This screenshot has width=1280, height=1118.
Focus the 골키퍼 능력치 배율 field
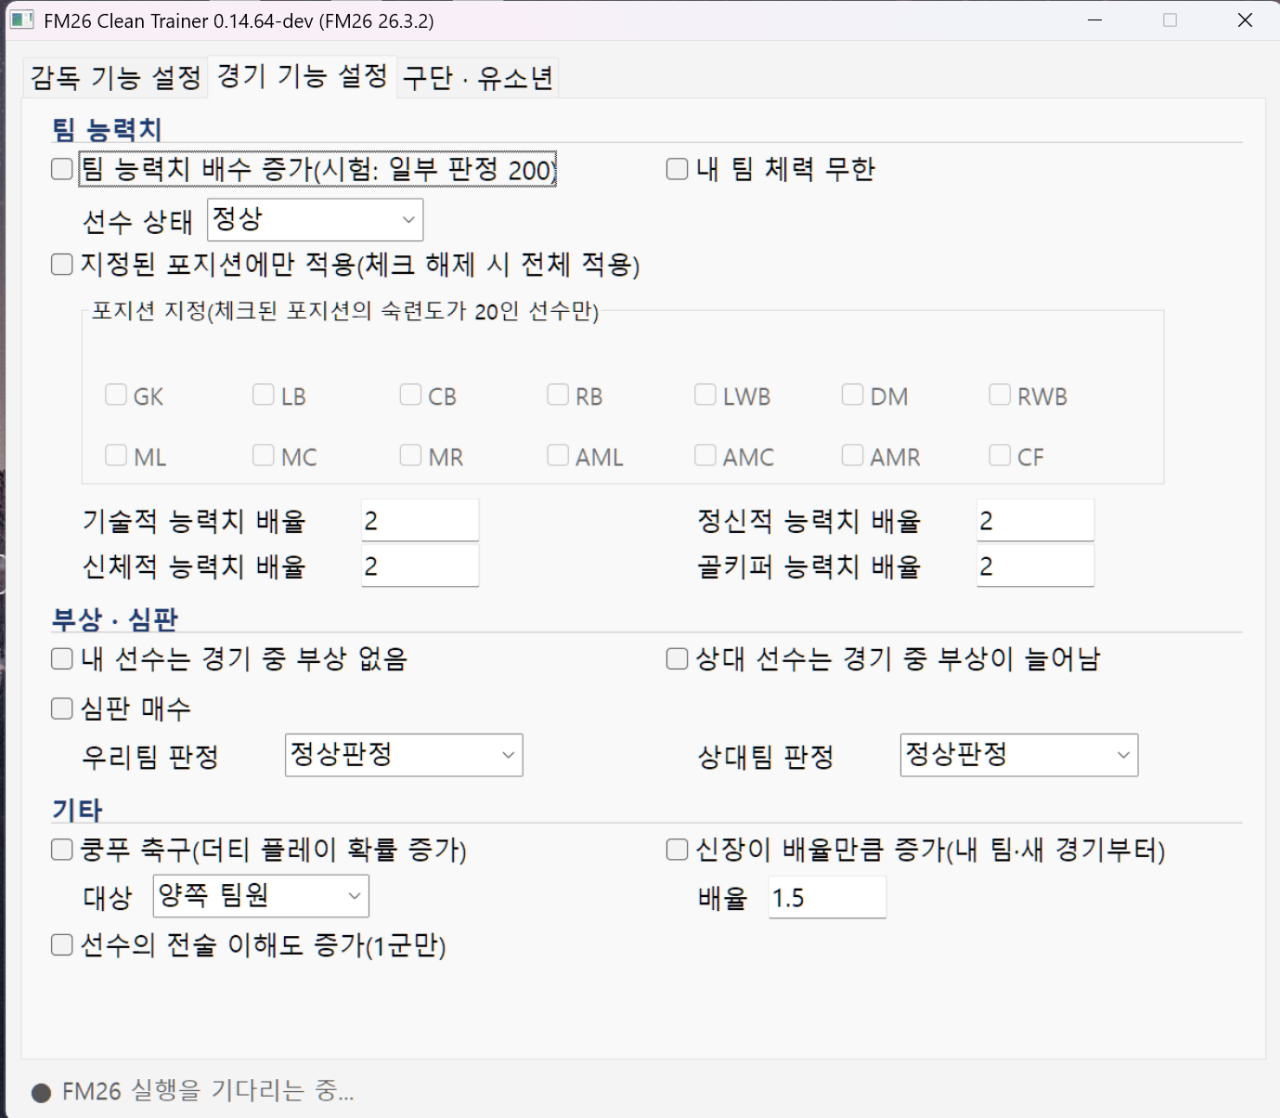[1034, 566]
